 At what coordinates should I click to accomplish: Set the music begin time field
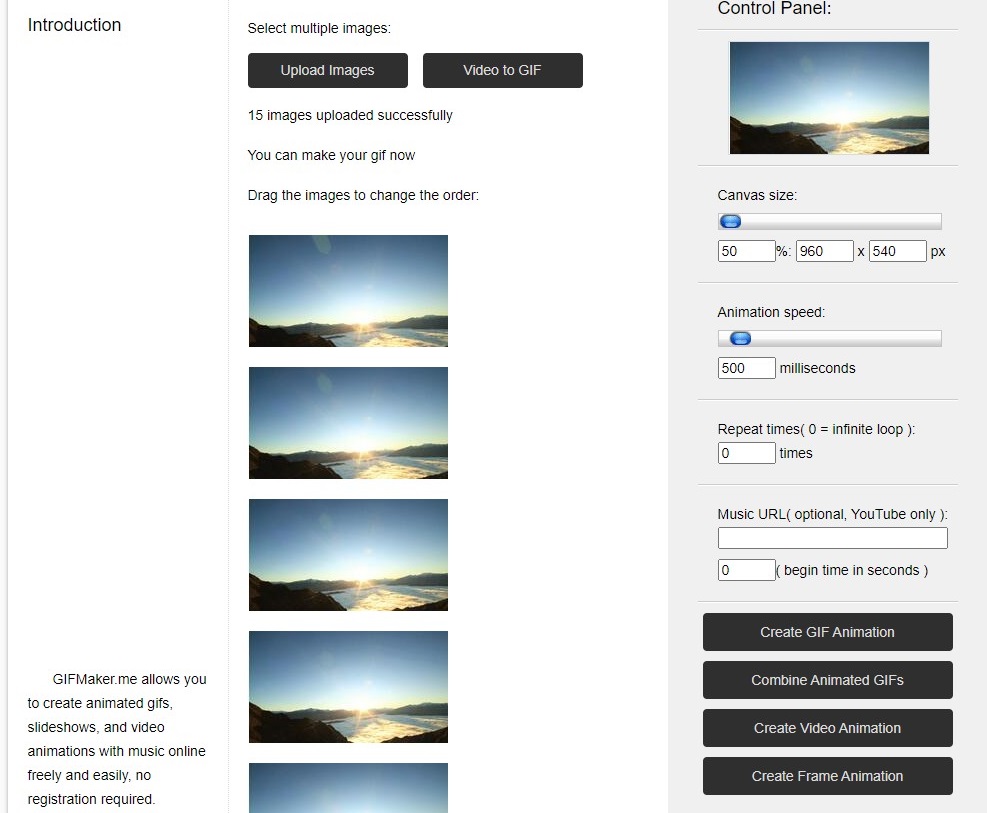(x=747, y=570)
